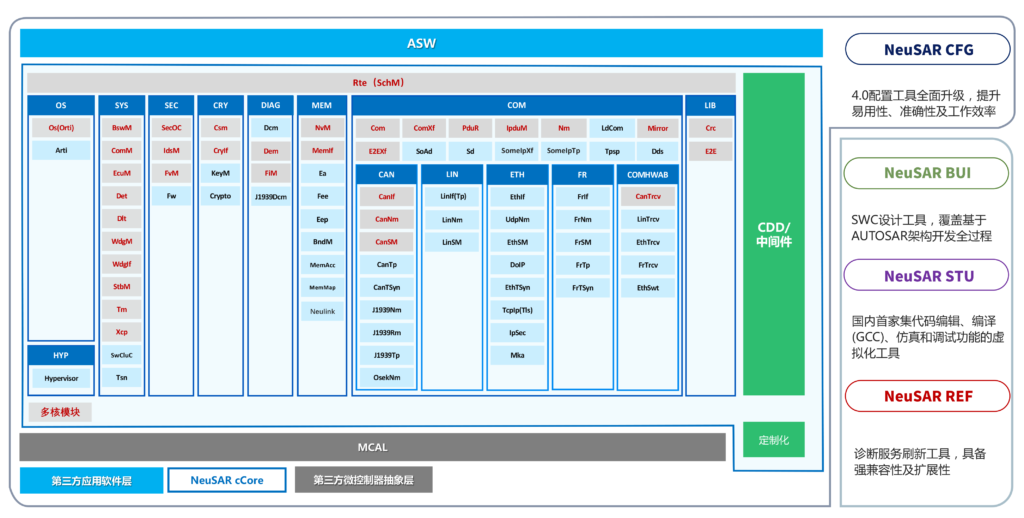Click the ASW top bar
1024x518 pixels.
pos(421,43)
